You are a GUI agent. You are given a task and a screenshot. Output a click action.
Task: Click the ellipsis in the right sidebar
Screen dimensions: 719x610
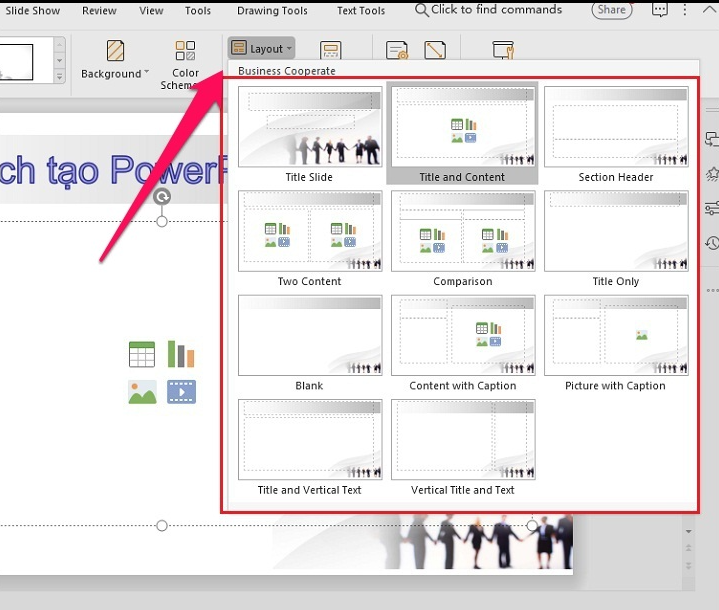tap(713, 290)
